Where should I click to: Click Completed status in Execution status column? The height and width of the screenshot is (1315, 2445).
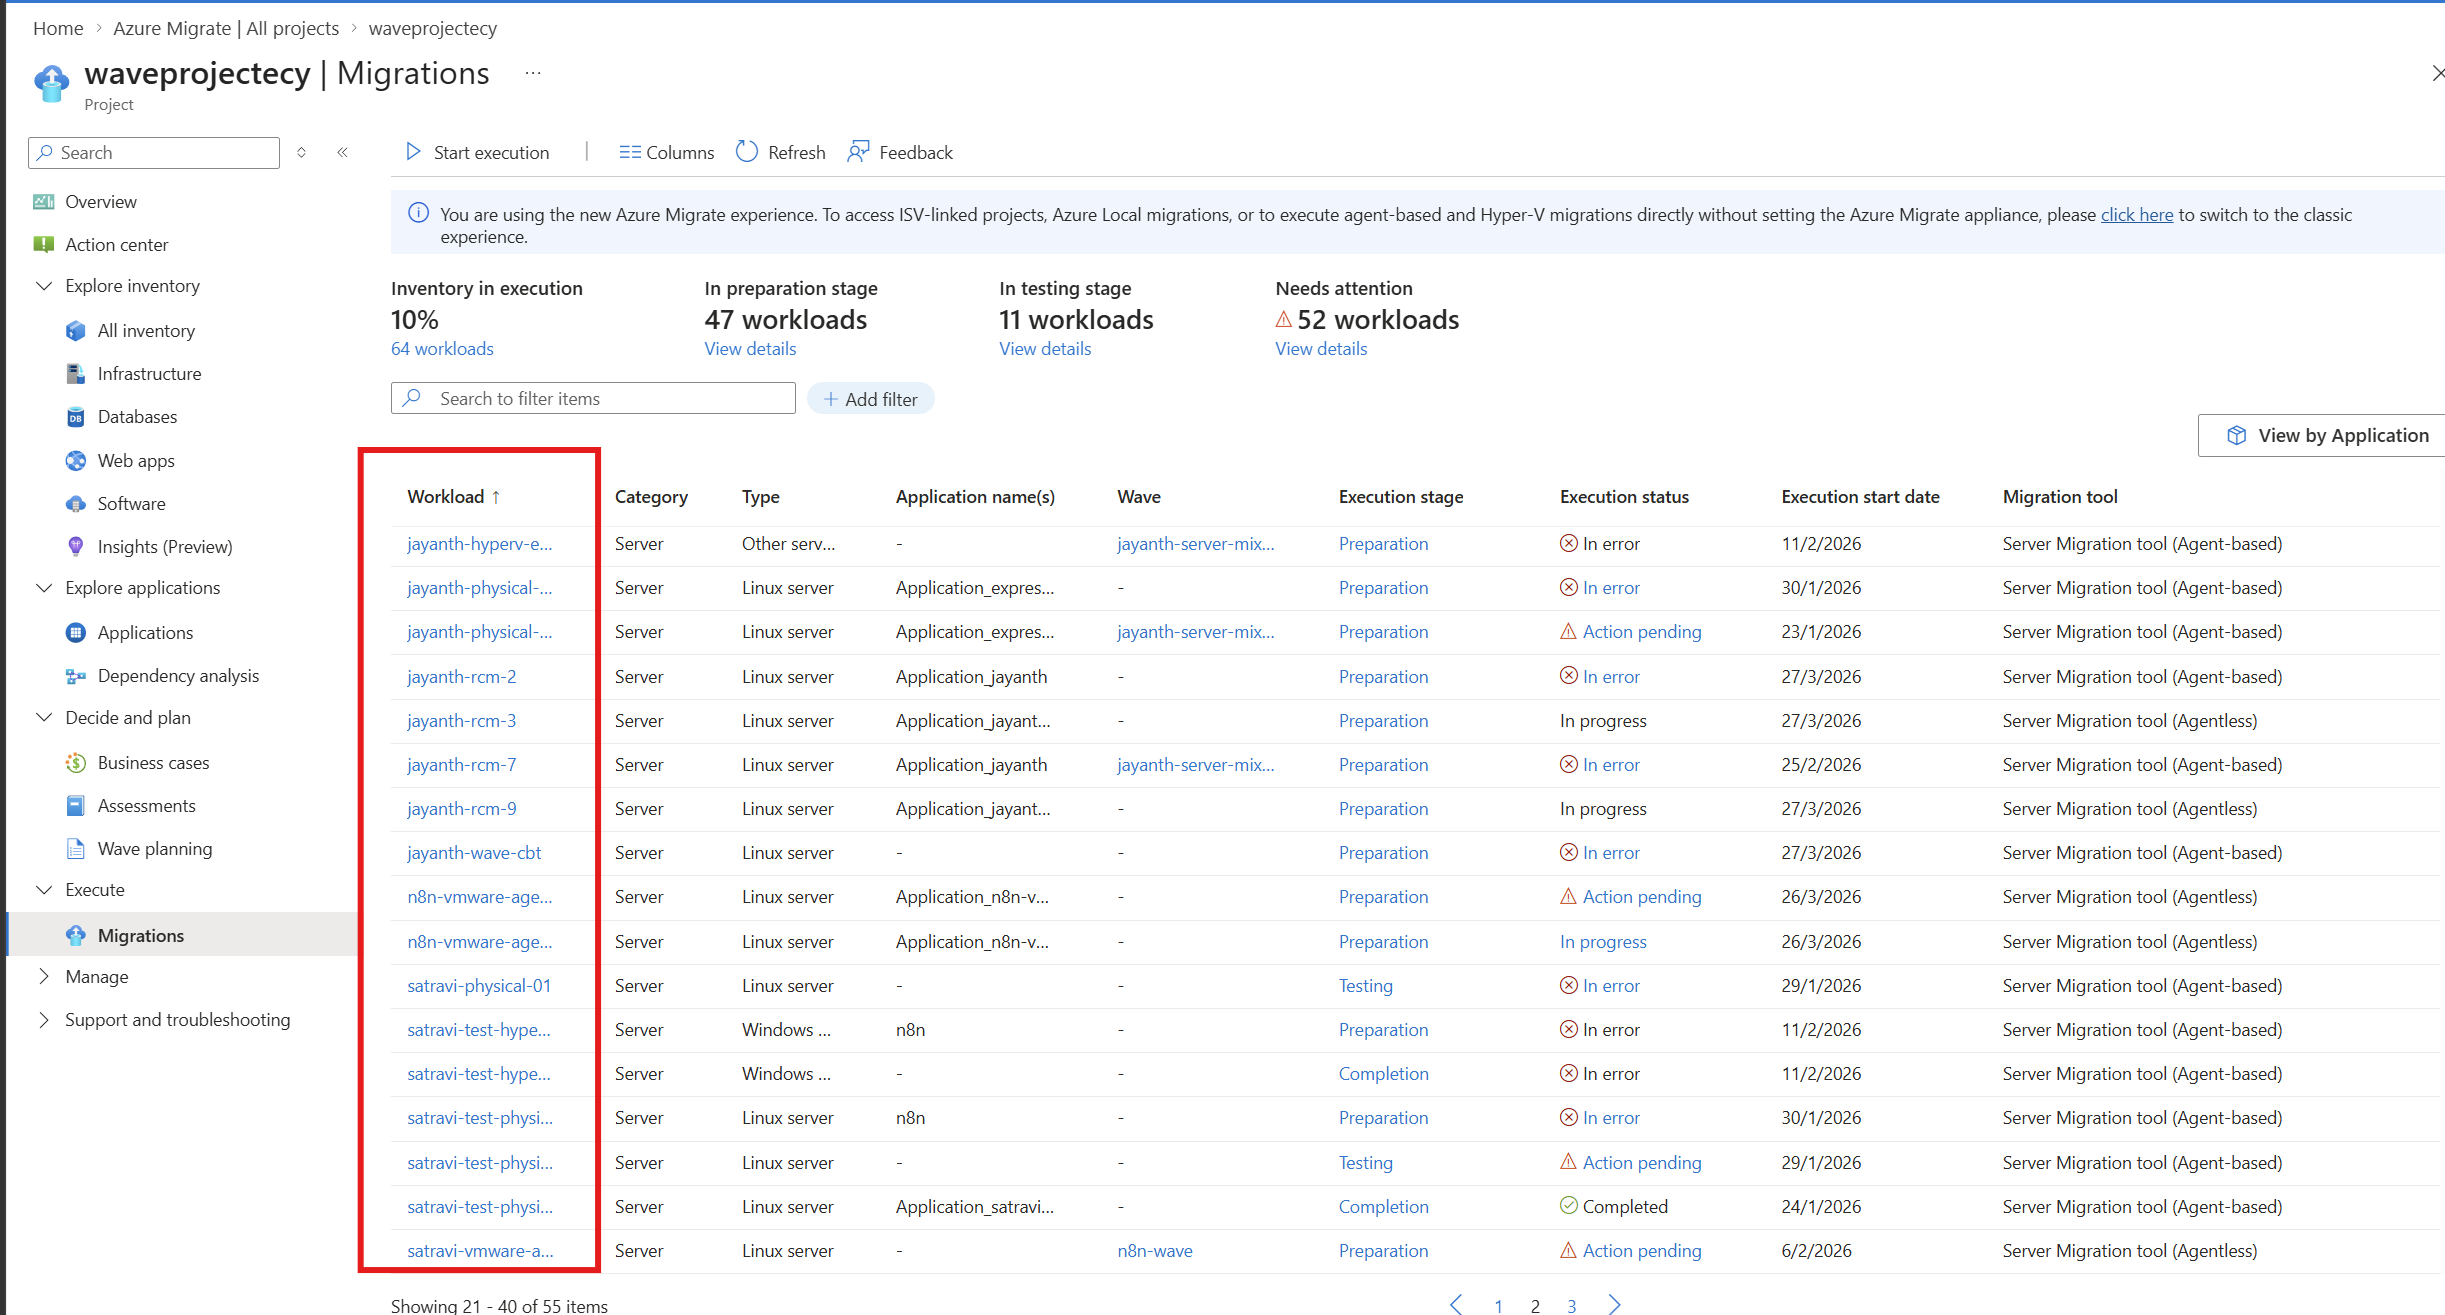1614,1207
